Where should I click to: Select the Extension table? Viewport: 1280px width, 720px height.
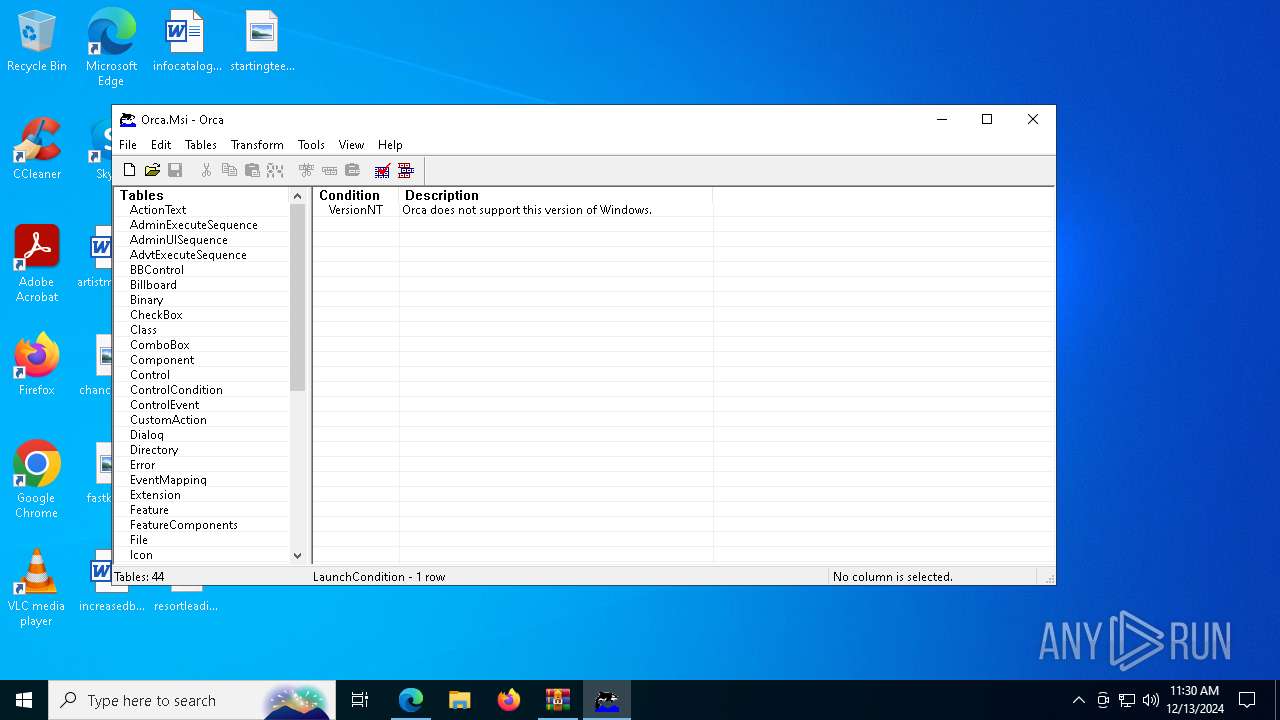pos(155,495)
